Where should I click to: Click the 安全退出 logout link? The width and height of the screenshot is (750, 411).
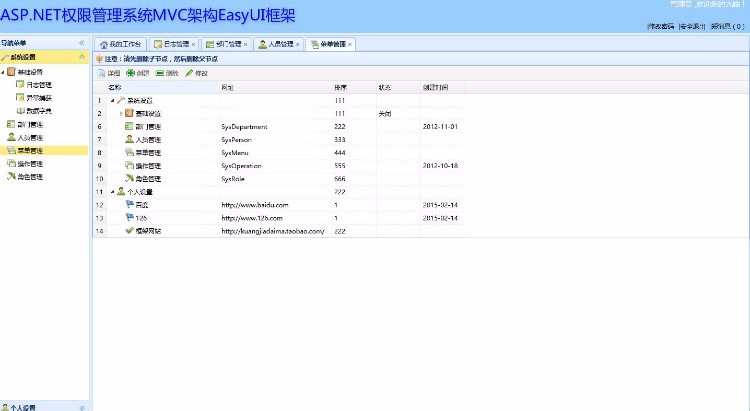[693, 26]
